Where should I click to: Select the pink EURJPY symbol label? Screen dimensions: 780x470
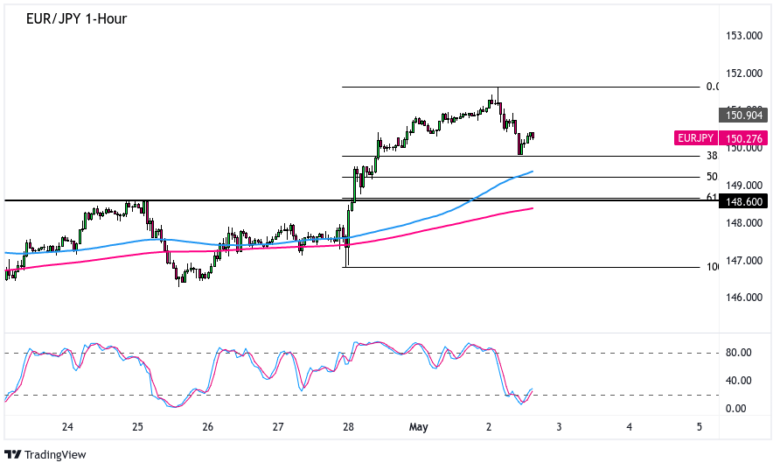click(692, 139)
